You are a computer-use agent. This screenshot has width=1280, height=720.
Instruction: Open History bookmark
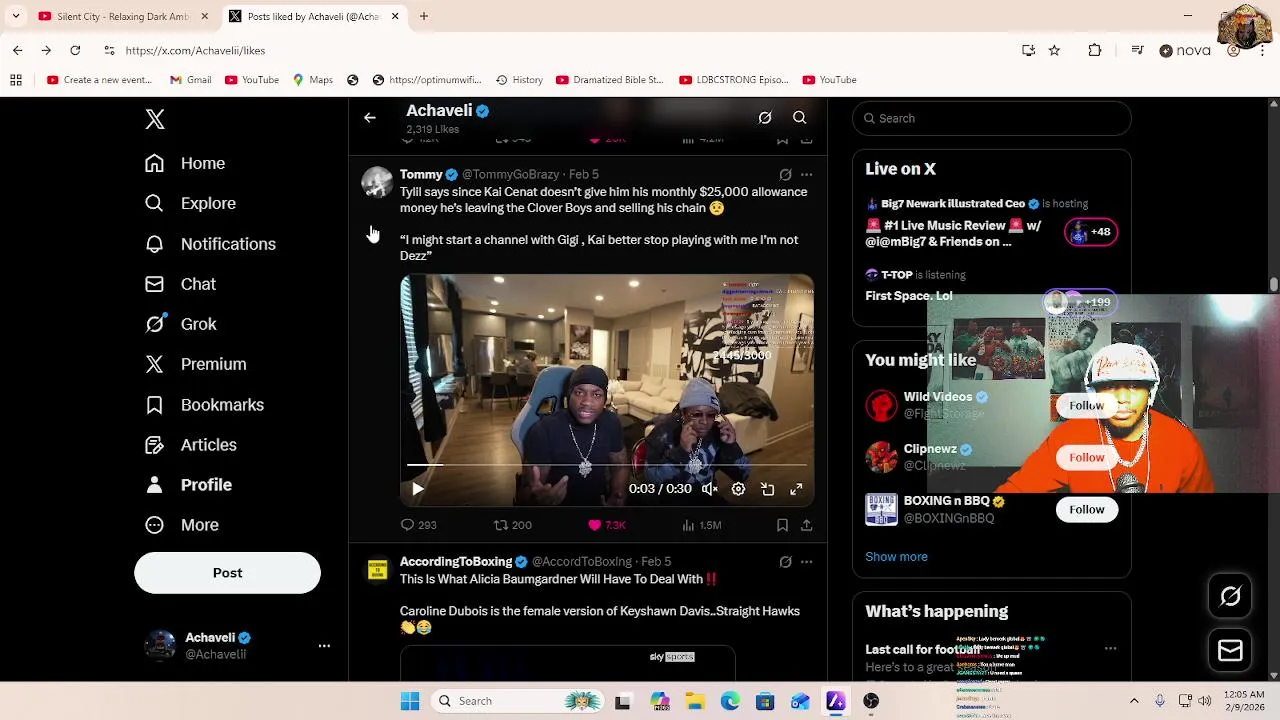(519, 80)
